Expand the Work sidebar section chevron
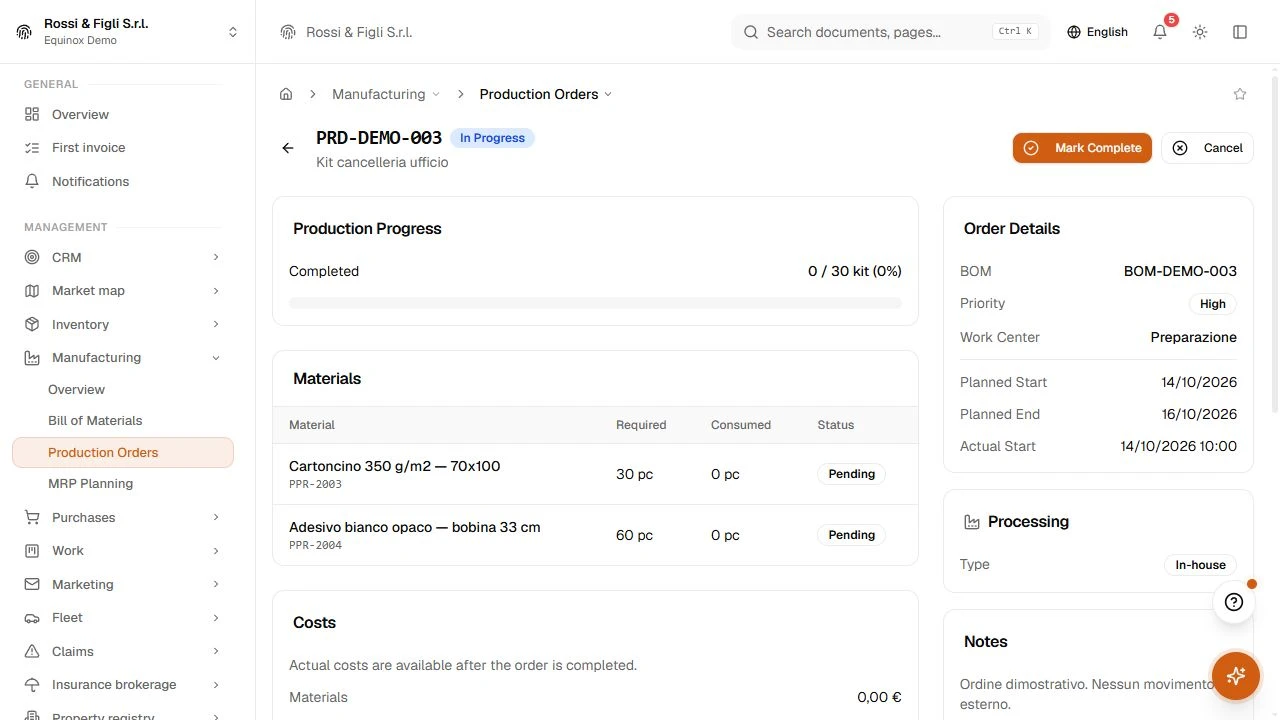The width and height of the screenshot is (1280, 720). (216, 551)
